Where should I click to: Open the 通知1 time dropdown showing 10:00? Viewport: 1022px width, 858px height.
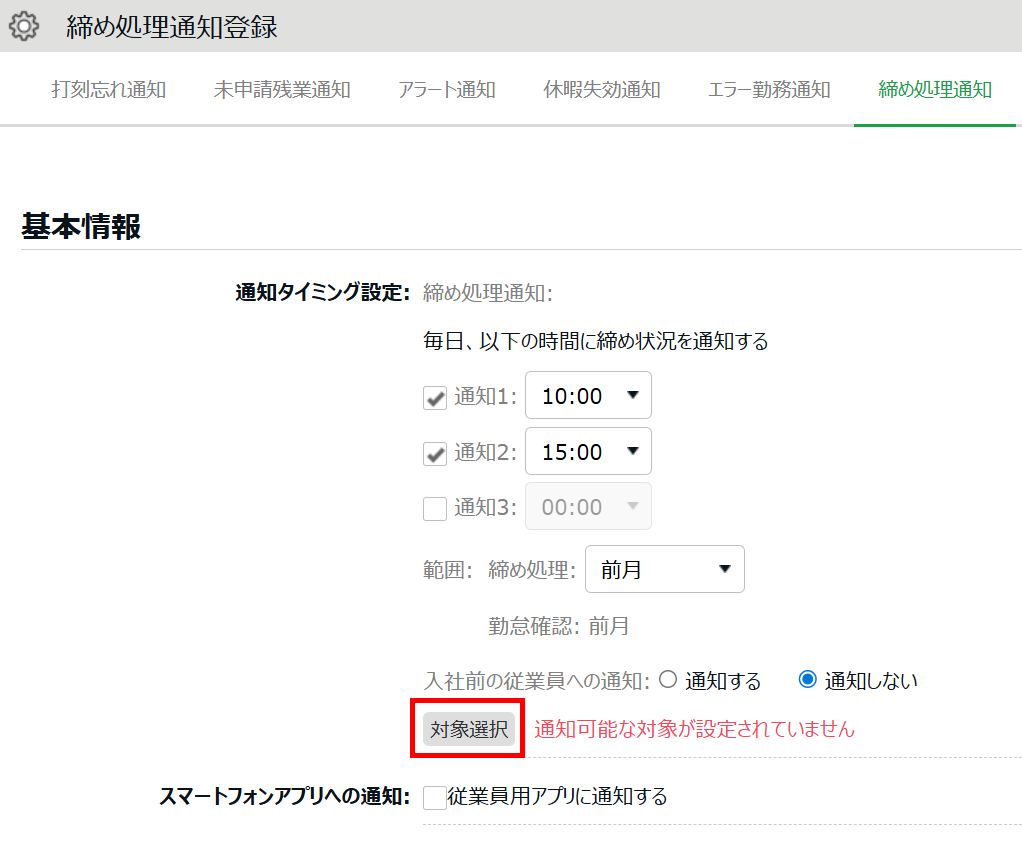tap(588, 395)
